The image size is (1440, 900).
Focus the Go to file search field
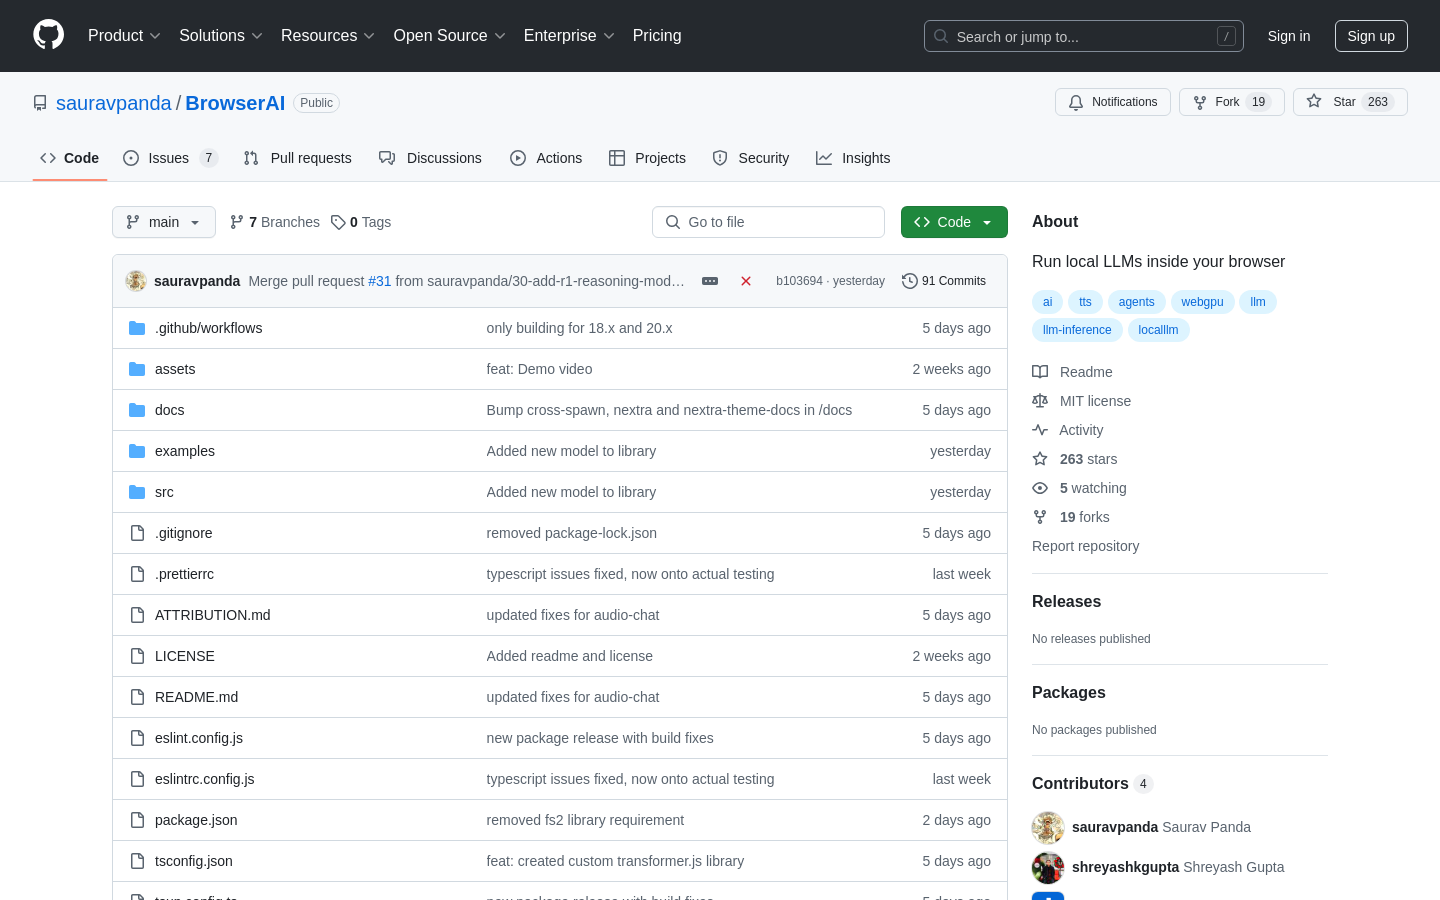768,222
